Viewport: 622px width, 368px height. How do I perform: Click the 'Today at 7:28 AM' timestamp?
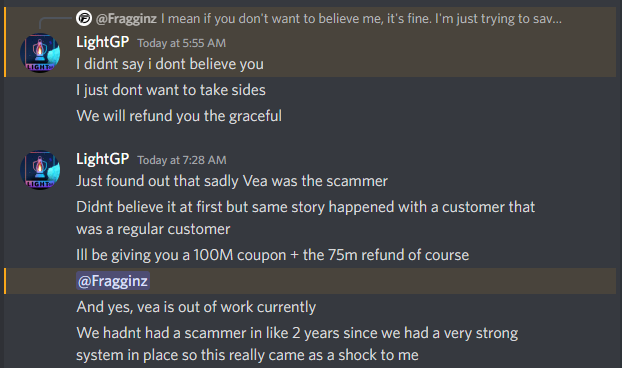pyautogui.click(x=182, y=160)
